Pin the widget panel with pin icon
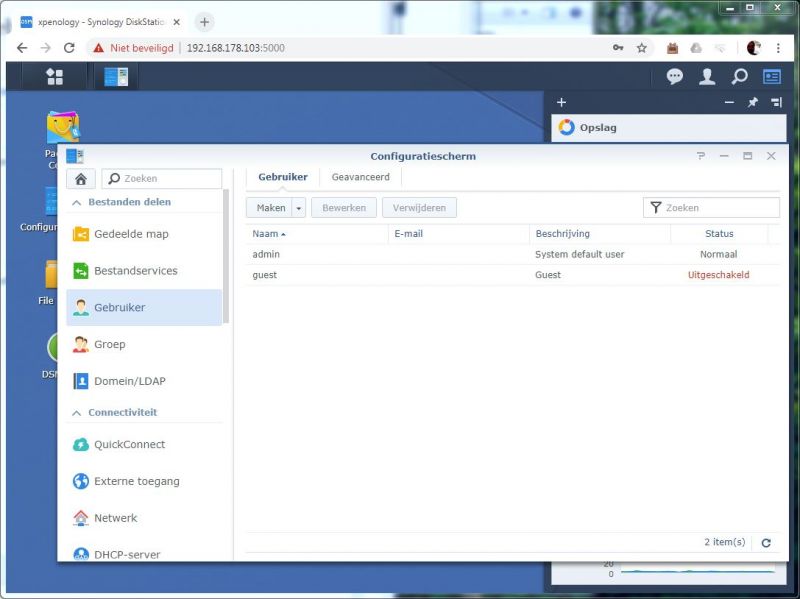Image resolution: width=800 pixels, height=599 pixels. [x=753, y=102]
